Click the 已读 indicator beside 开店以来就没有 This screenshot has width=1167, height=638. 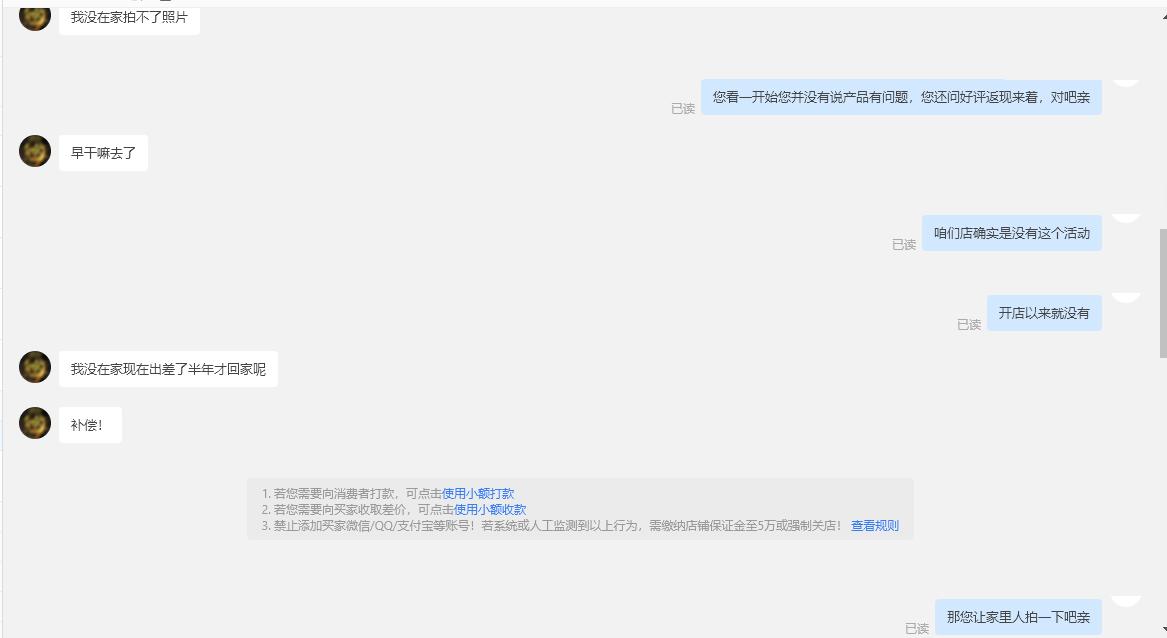pos(968,326)
